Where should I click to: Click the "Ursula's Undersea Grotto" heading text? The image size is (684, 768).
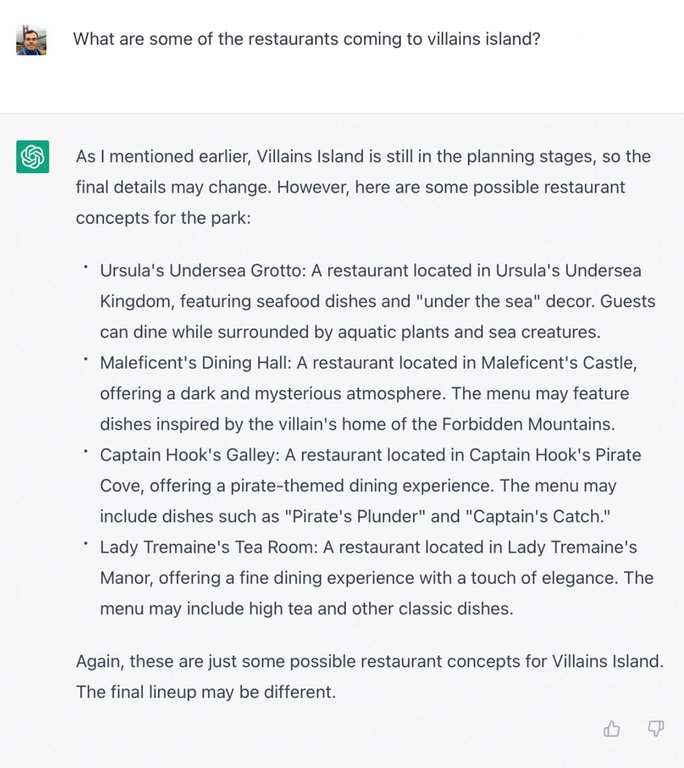click(x=198, y=271)
